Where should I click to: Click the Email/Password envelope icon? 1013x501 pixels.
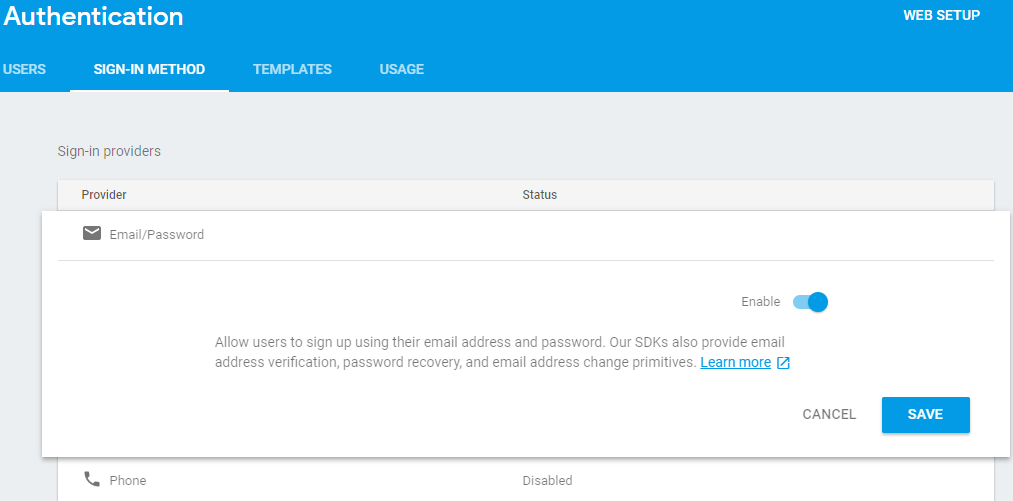(92, 234)
